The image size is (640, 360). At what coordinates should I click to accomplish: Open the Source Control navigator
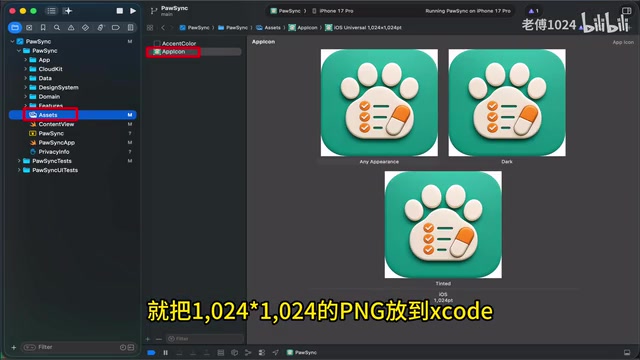coord(29,28)
